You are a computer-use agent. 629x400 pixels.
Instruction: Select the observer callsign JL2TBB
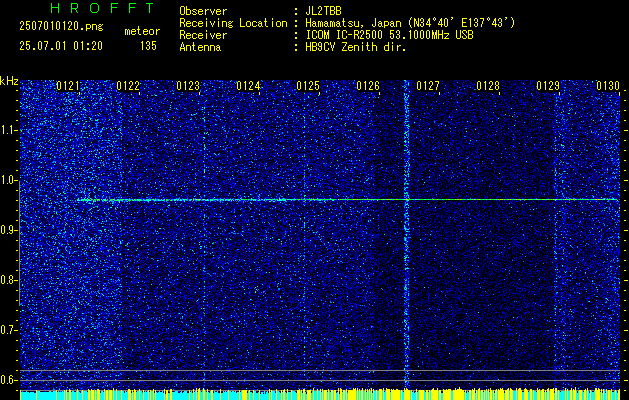point(323,11)
